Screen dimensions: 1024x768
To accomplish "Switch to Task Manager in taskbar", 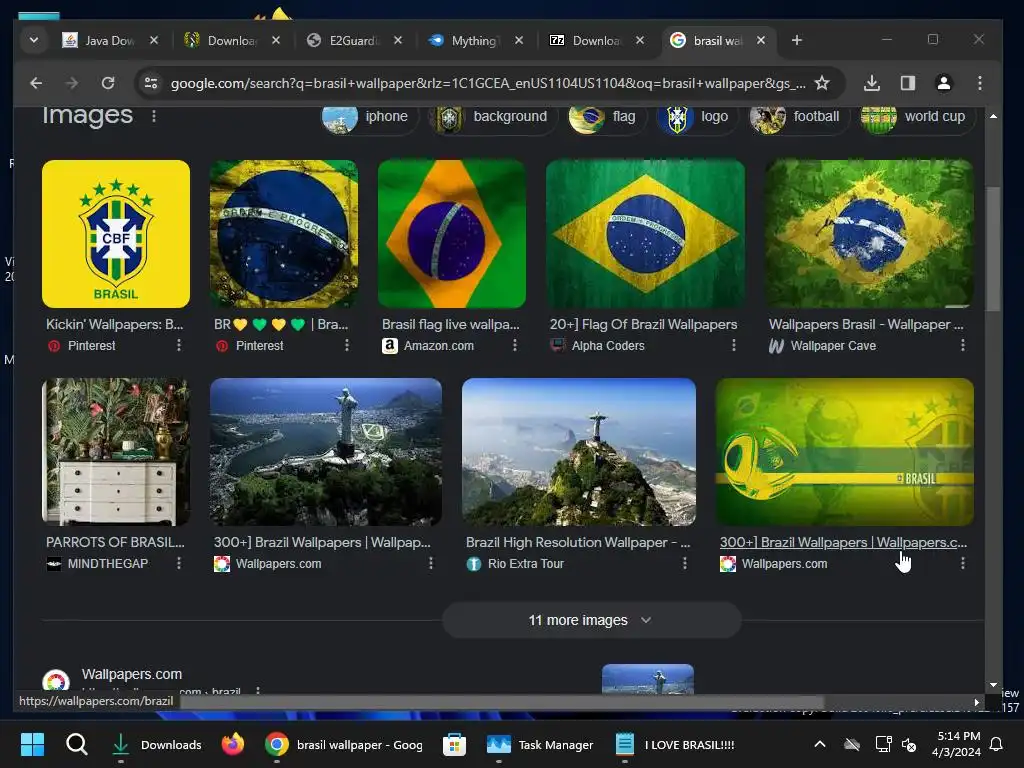I will click(541, 744).
